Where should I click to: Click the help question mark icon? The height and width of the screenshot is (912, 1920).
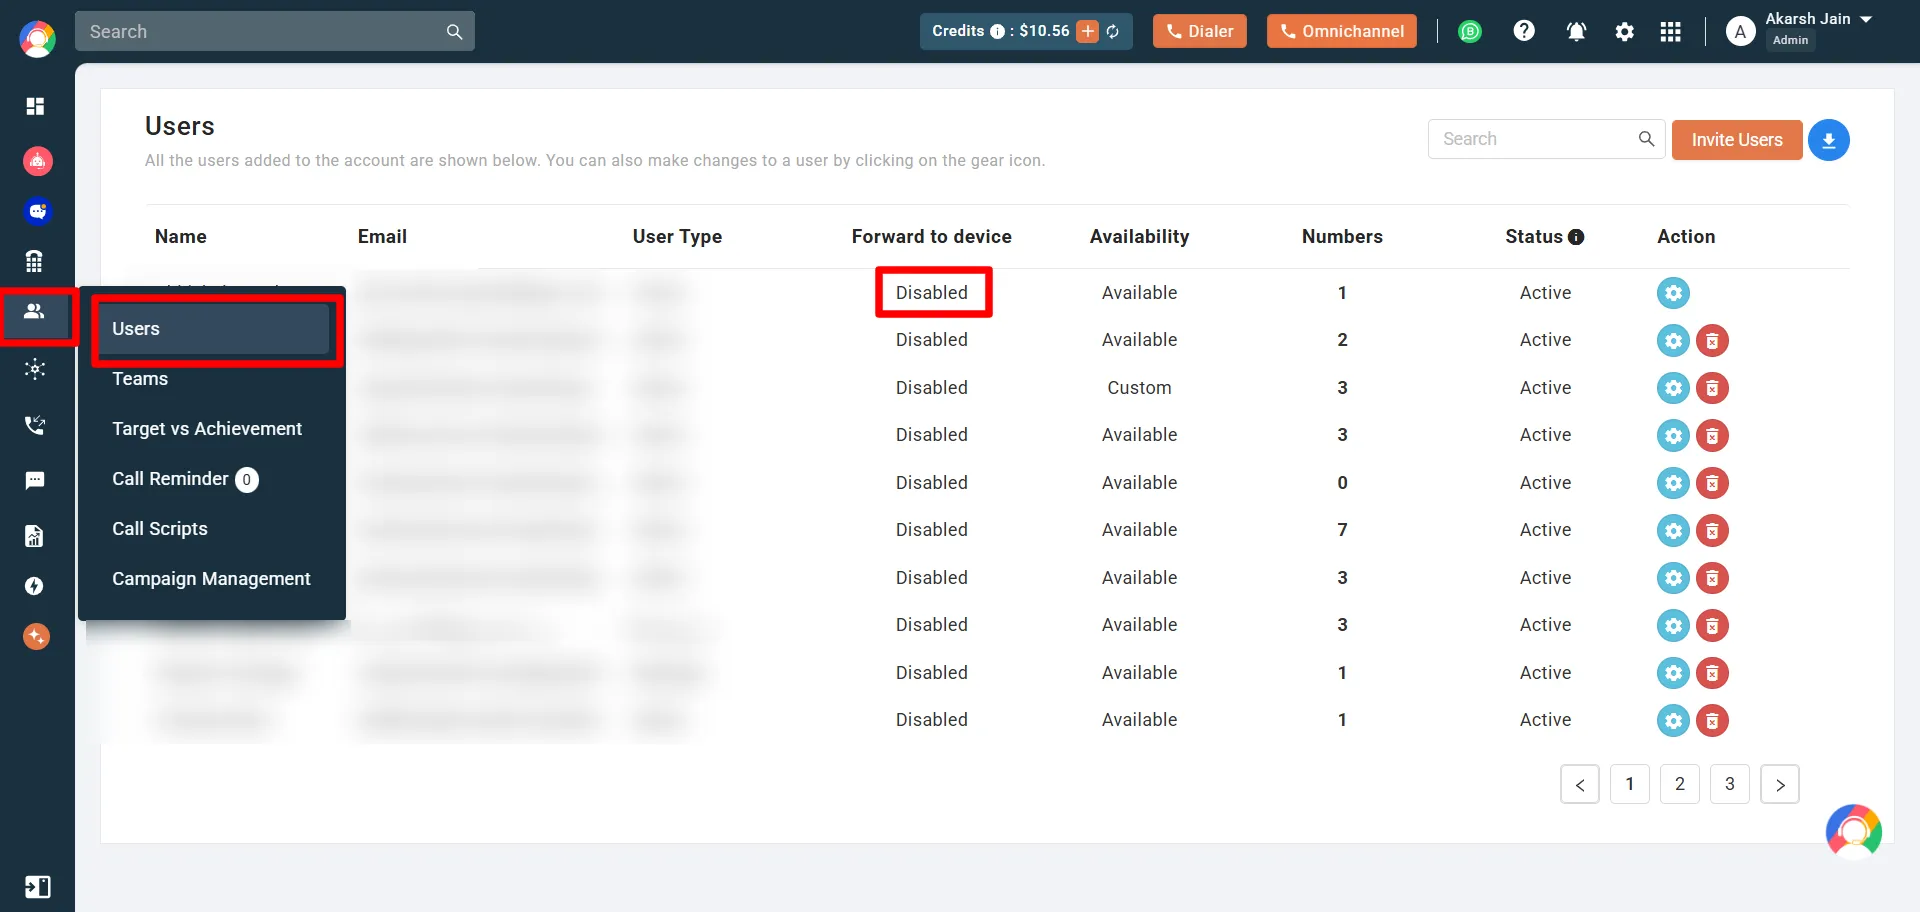(x=1523, y=32)
